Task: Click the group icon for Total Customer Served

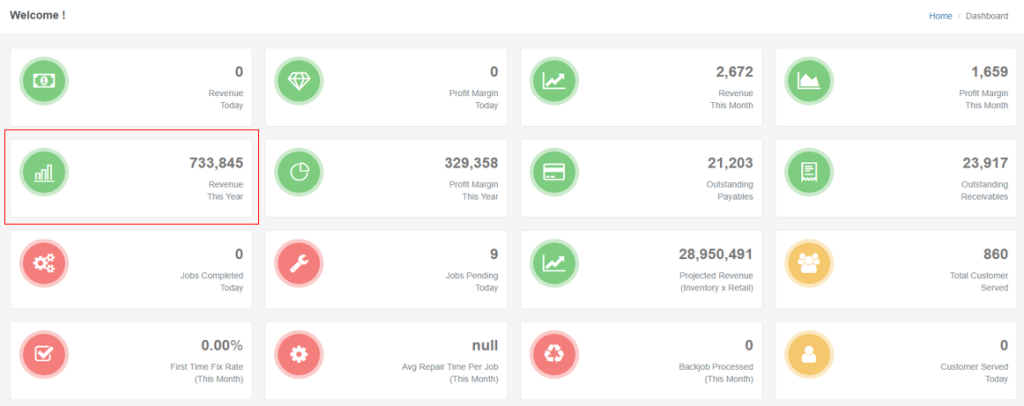Action: (809, 264)
